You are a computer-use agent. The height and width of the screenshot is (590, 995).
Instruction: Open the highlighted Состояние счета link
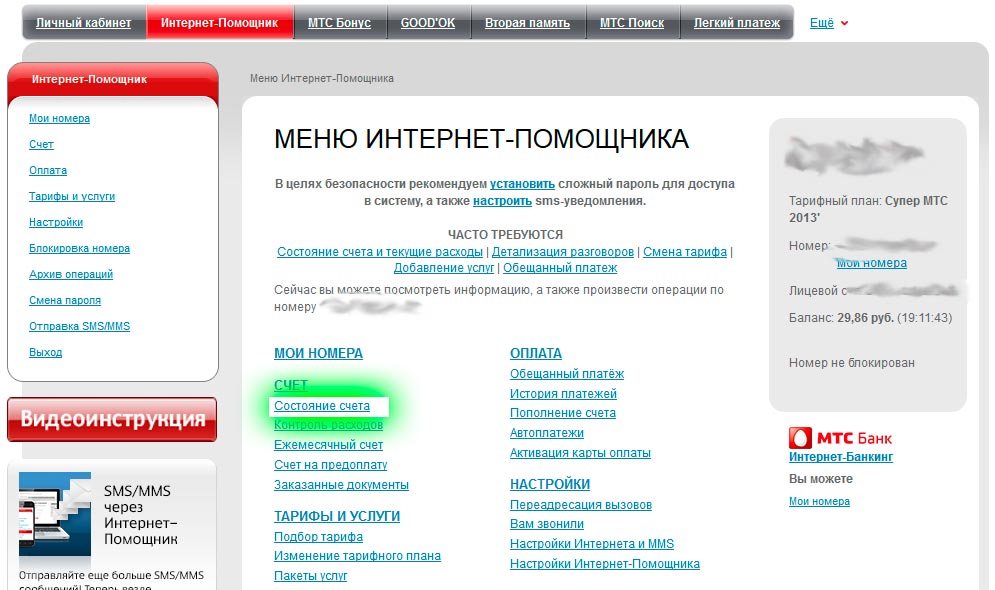322,406
